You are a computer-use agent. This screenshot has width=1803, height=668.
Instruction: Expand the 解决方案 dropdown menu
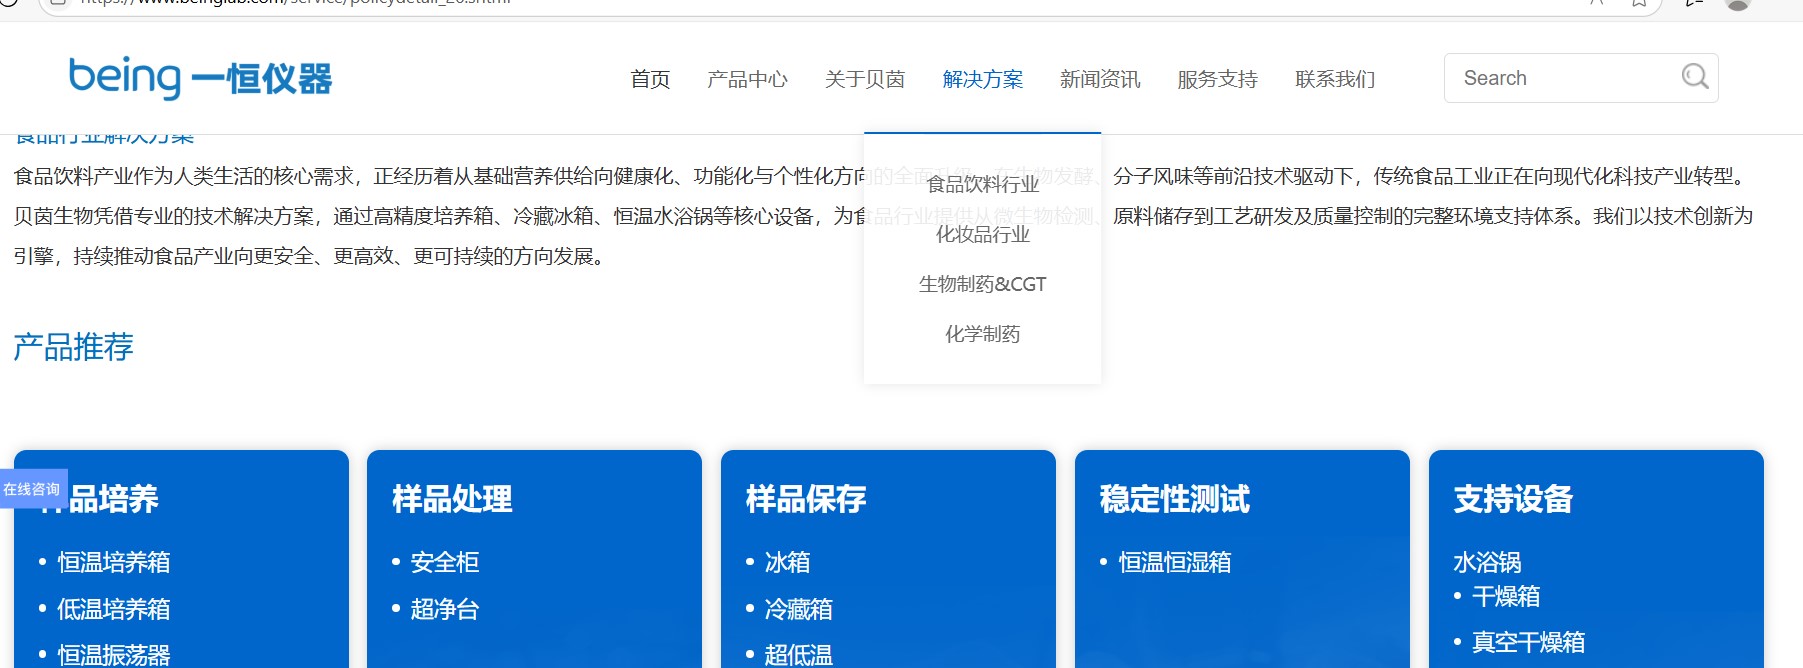click(x=982, y=79)
